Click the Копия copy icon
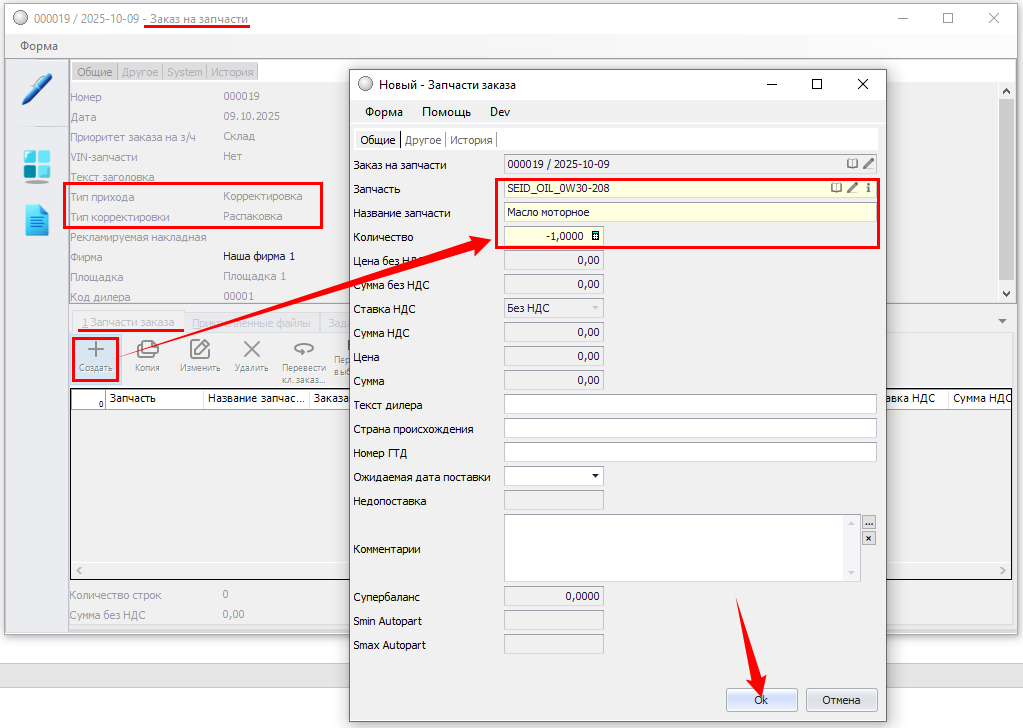 coord(148,350)
